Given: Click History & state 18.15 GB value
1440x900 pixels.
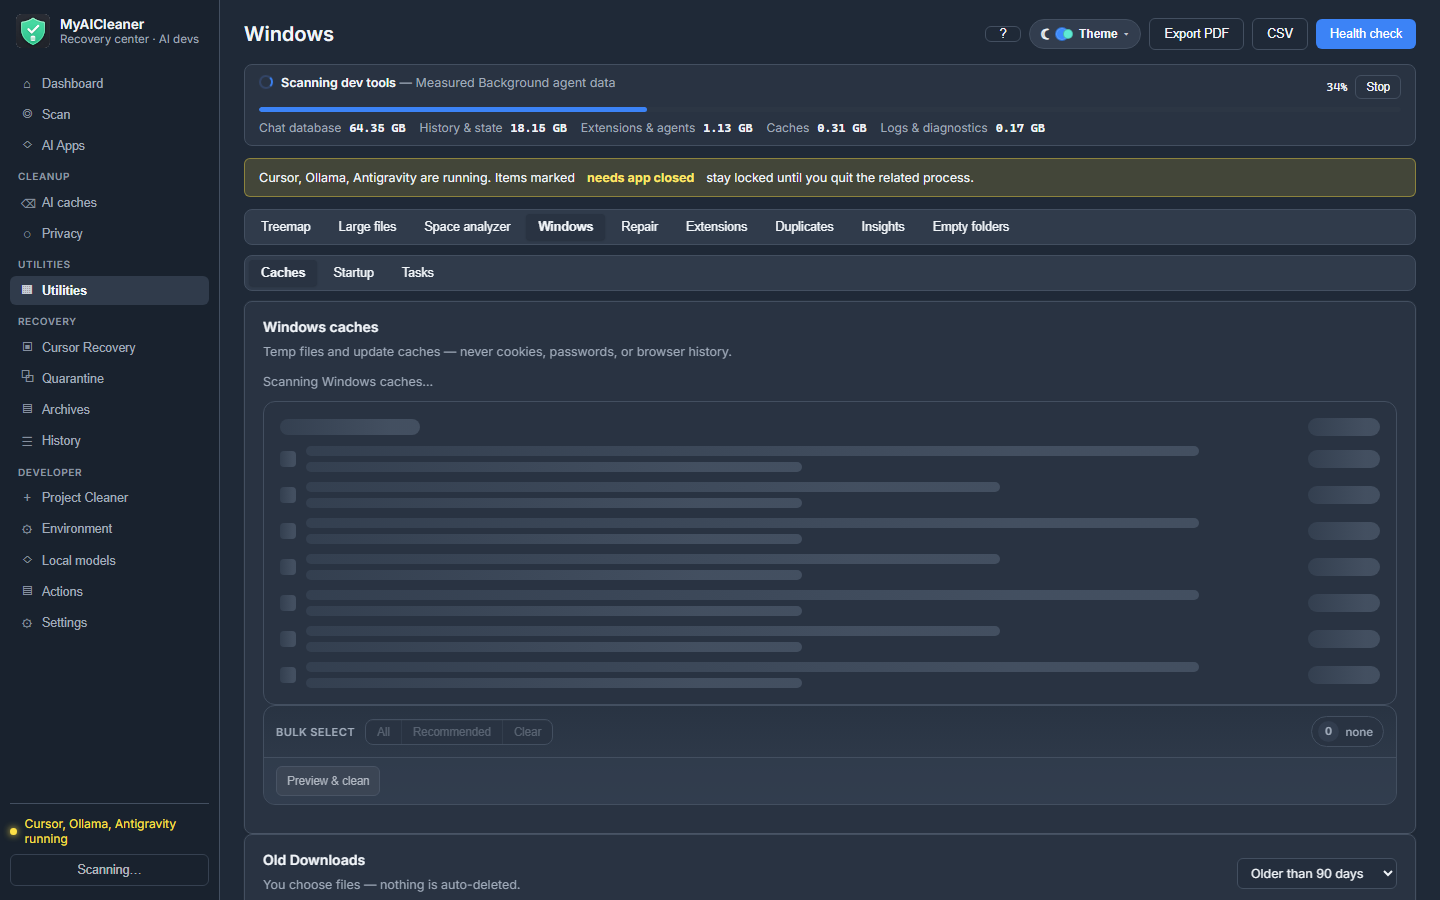Looking at the screenshot, I should tap(538, 128).
